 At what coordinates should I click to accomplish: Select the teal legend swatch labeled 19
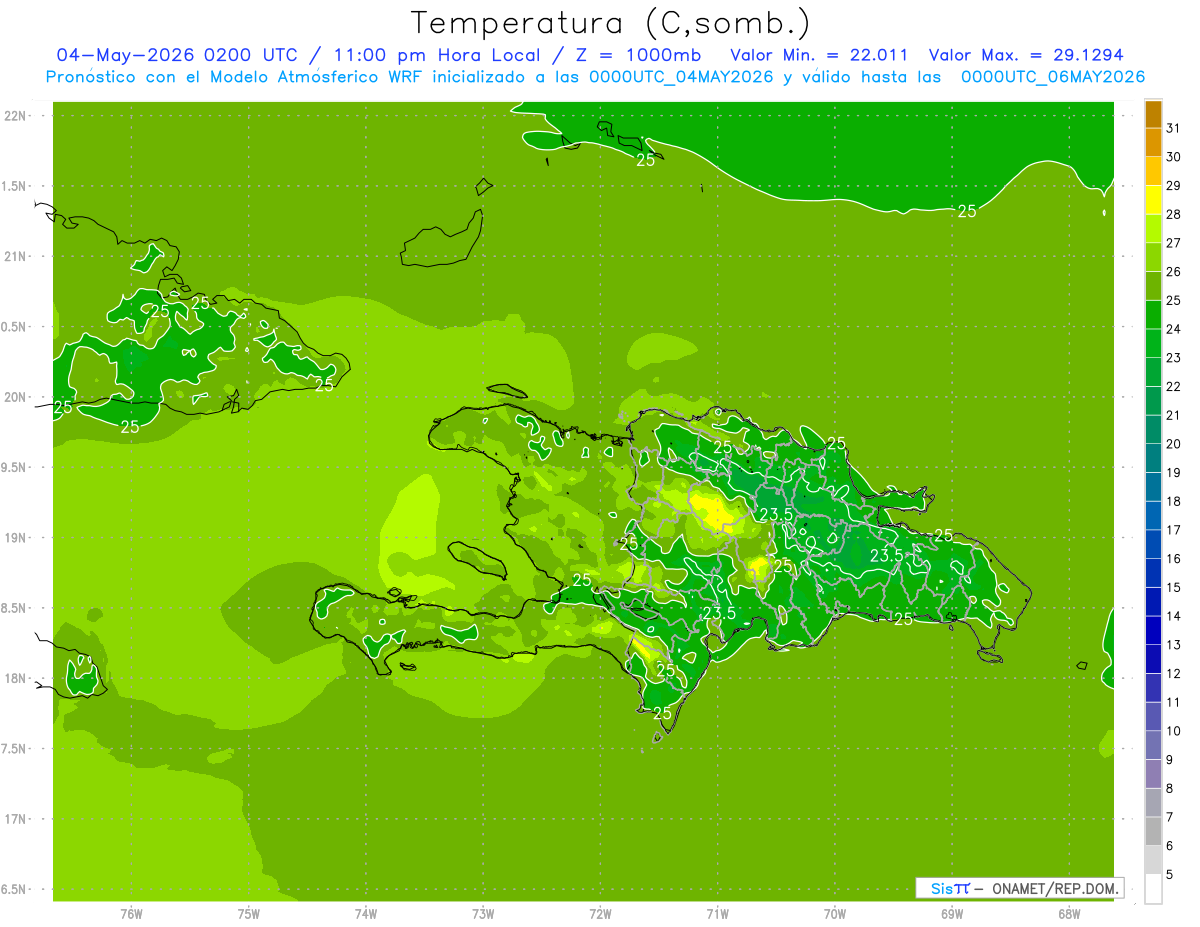1153,487
